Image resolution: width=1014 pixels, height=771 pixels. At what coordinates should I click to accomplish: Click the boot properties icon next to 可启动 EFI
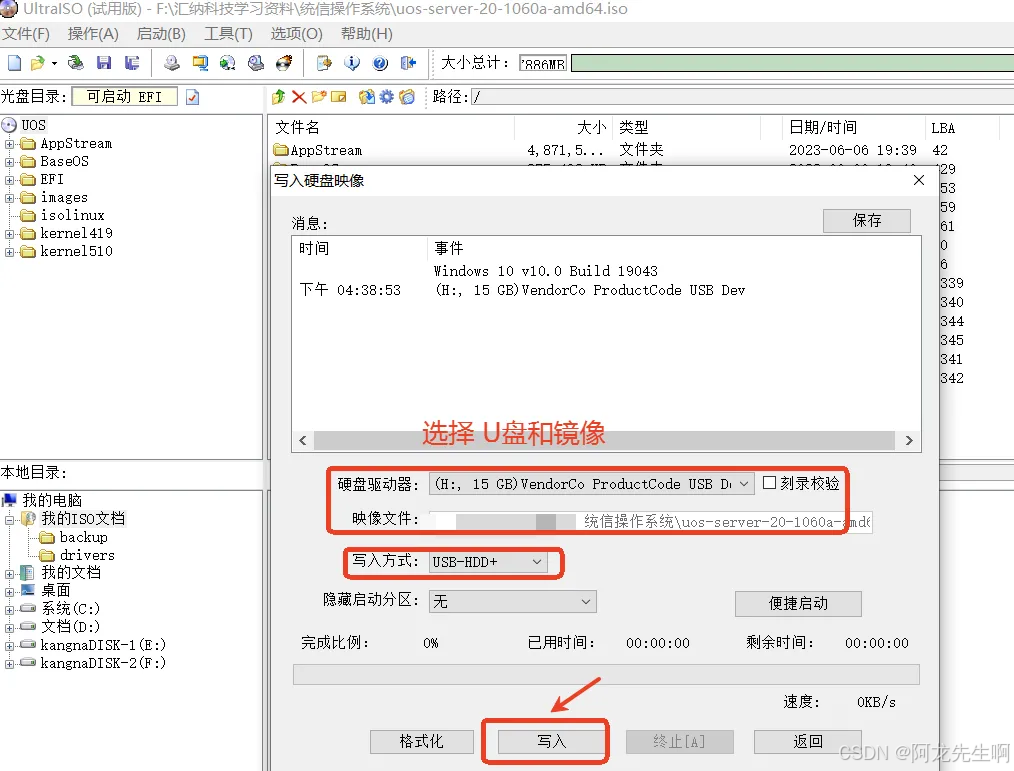point(193,97)
